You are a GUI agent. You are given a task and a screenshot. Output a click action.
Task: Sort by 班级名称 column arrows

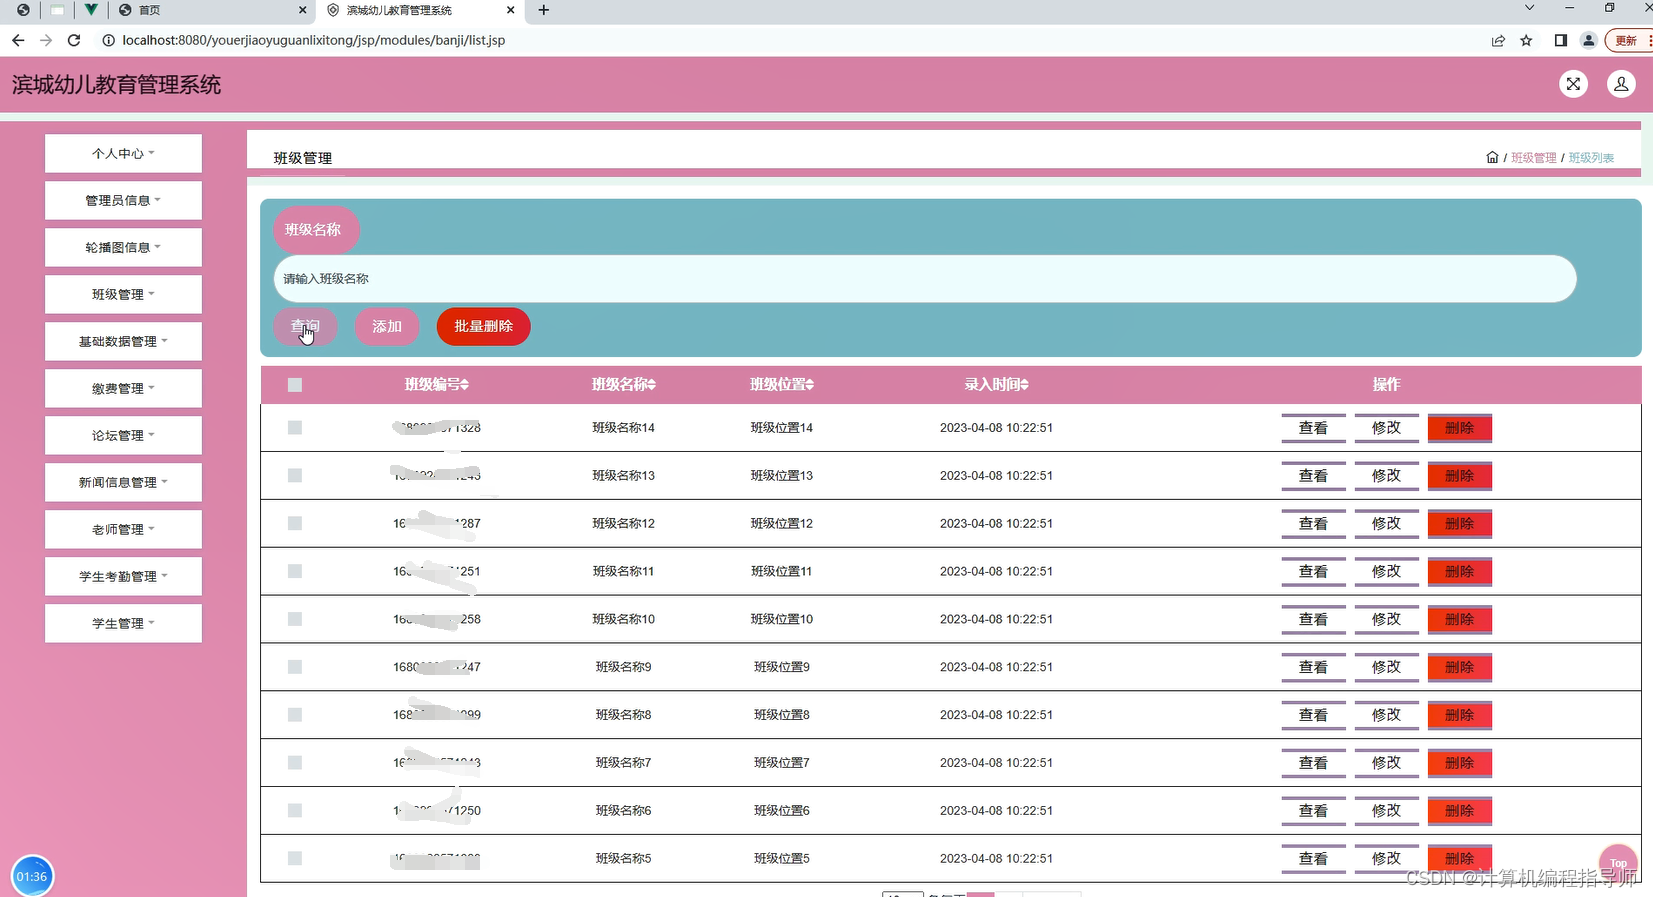(x=652, y=384)
